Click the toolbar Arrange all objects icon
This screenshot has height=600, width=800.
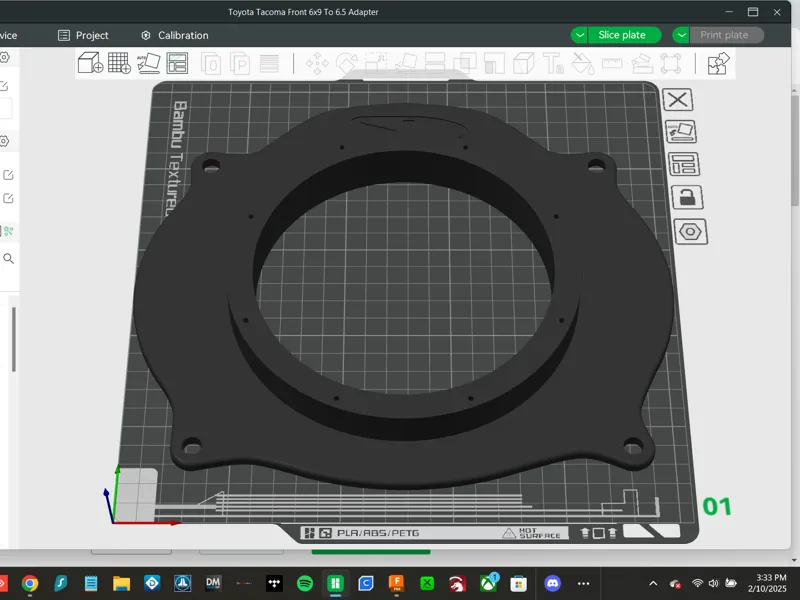177,63
